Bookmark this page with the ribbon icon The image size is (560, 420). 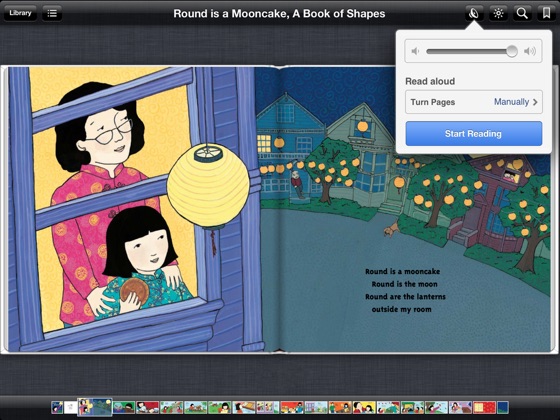click(546, 13)
